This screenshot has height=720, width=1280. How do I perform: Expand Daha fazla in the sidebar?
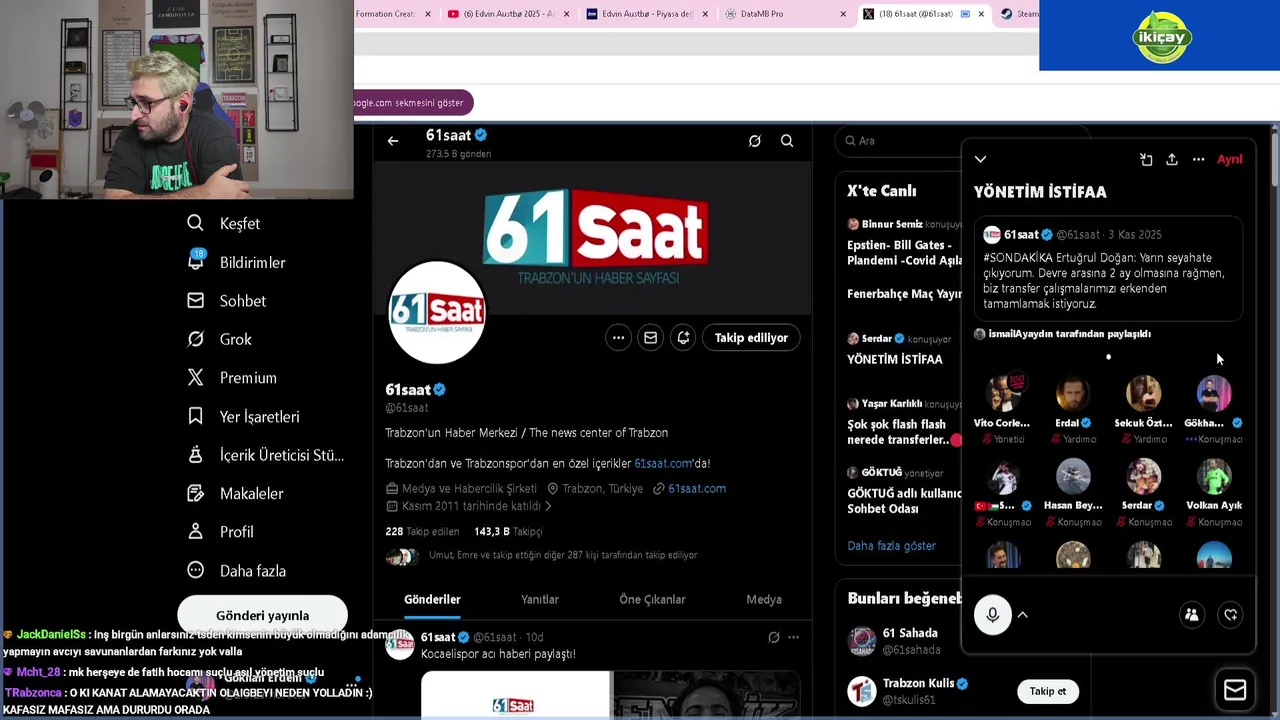237,571
